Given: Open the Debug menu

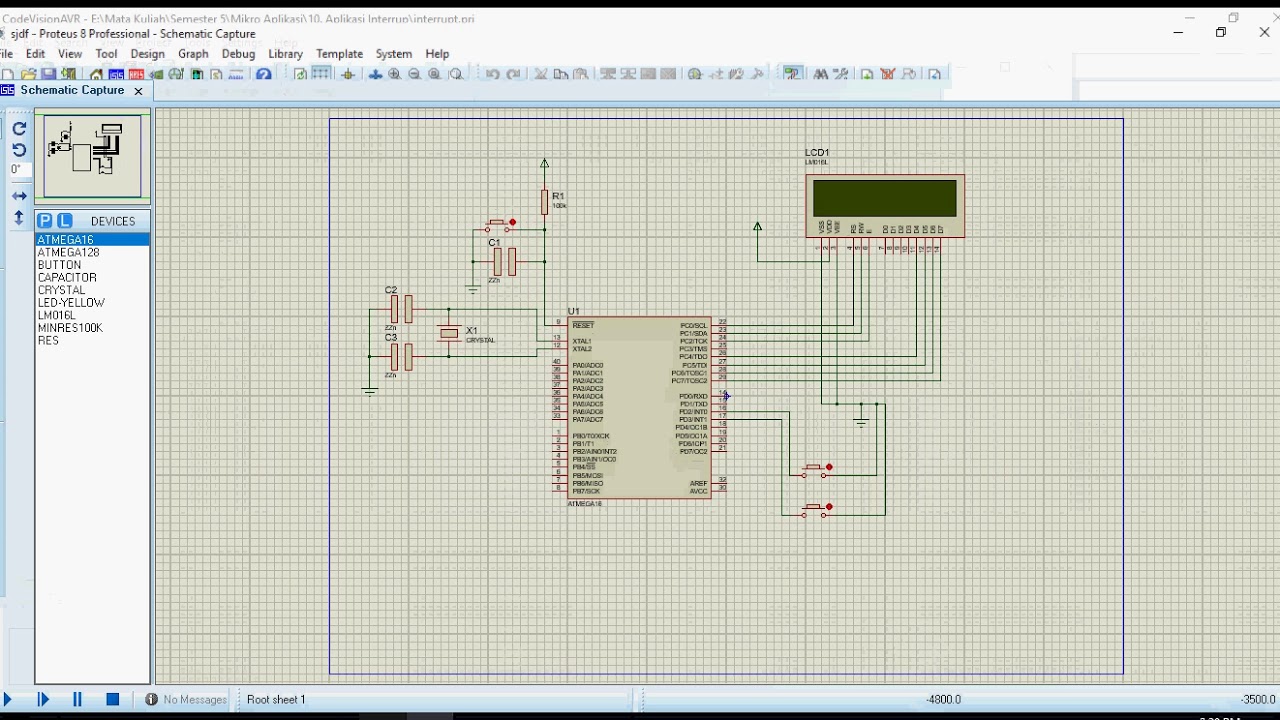Looking at the screenshot, I should [238, 54].
